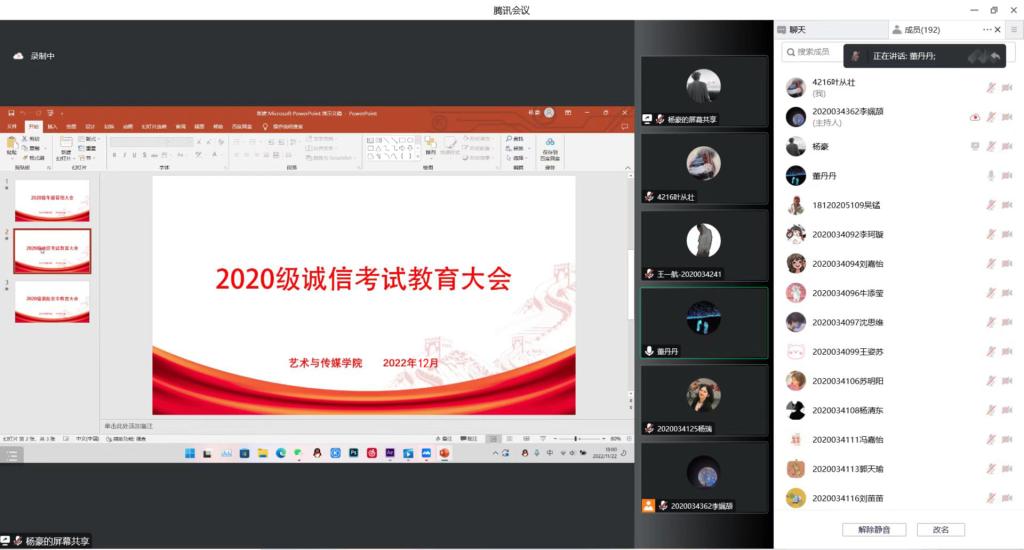
Task: Click the screen share icon beside 杨豪
Action: tap(975, 146)
